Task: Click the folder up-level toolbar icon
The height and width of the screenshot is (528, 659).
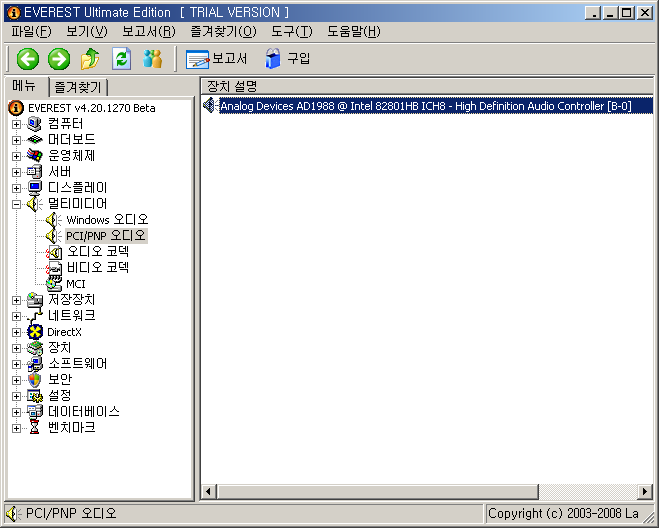Action: (x=90, y=59)
